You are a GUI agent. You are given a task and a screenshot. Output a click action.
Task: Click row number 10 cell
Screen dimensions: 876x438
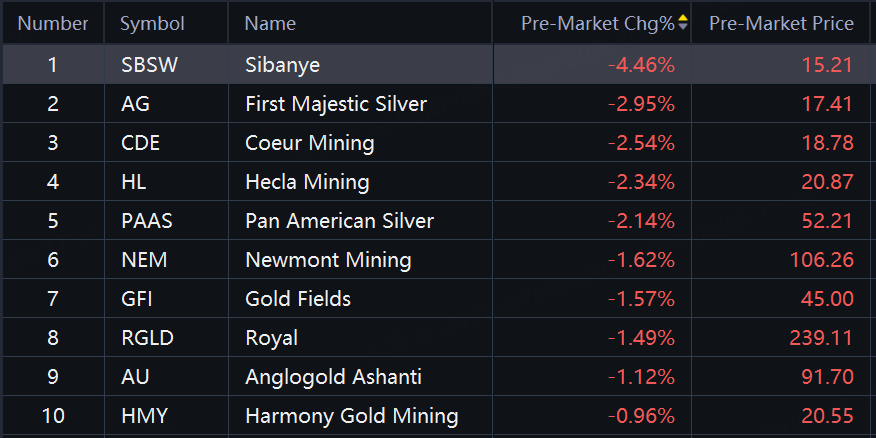[x=53, y=416]
